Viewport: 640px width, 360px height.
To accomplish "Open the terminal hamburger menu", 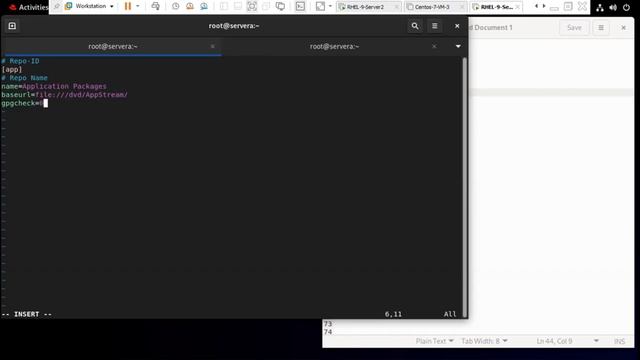I will click(435, 26).
